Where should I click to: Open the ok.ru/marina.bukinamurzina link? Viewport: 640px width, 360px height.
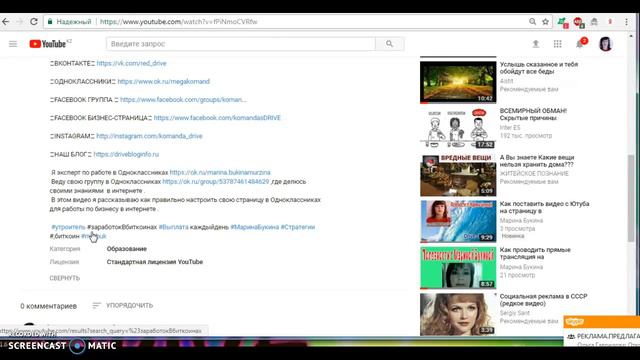click(x=220, y=173)
